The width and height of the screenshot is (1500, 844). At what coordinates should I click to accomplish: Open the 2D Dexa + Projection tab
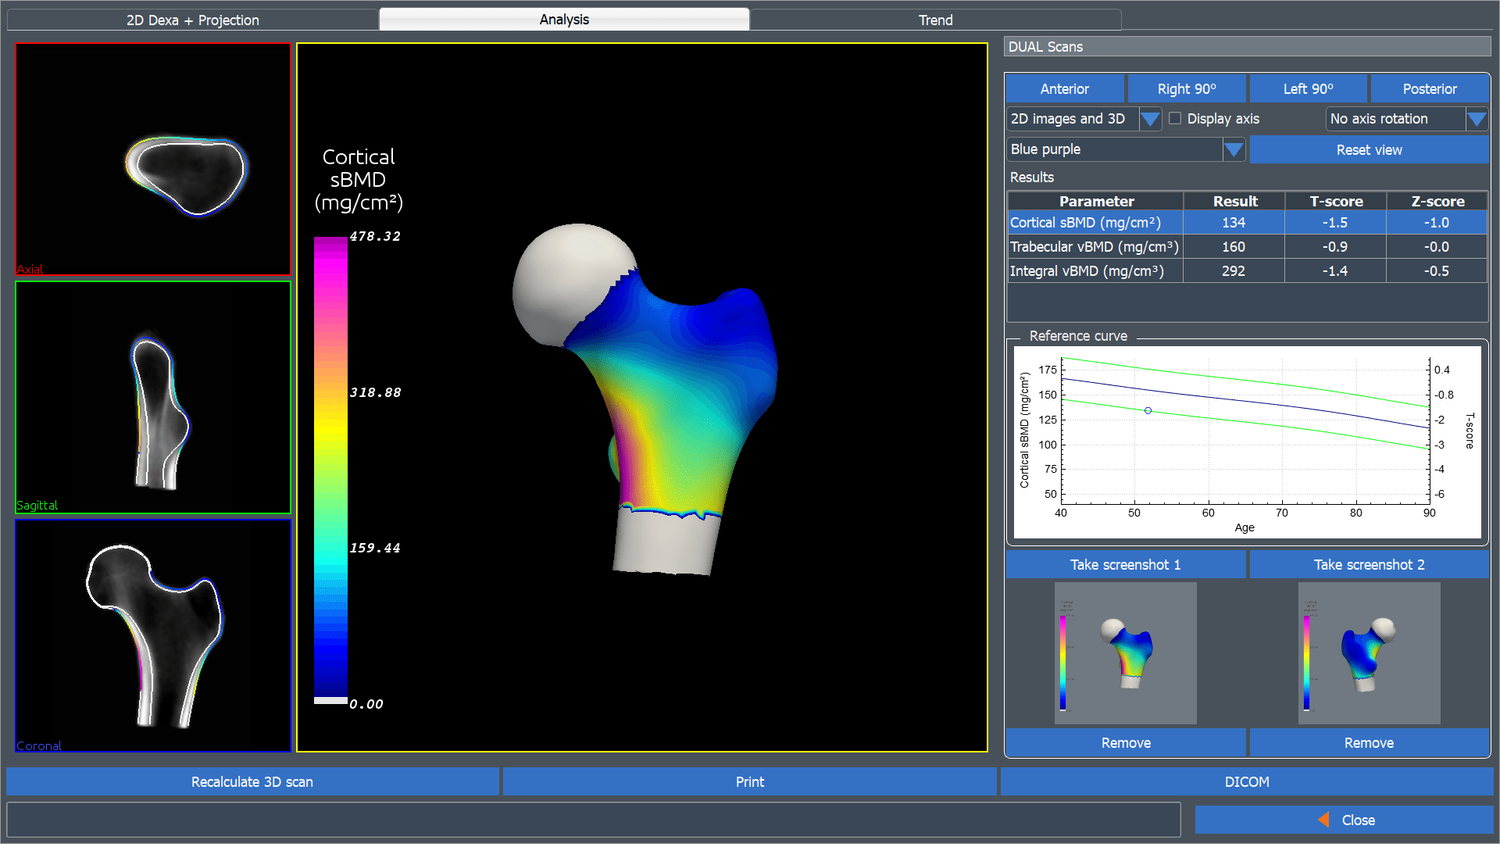point(192,18)
